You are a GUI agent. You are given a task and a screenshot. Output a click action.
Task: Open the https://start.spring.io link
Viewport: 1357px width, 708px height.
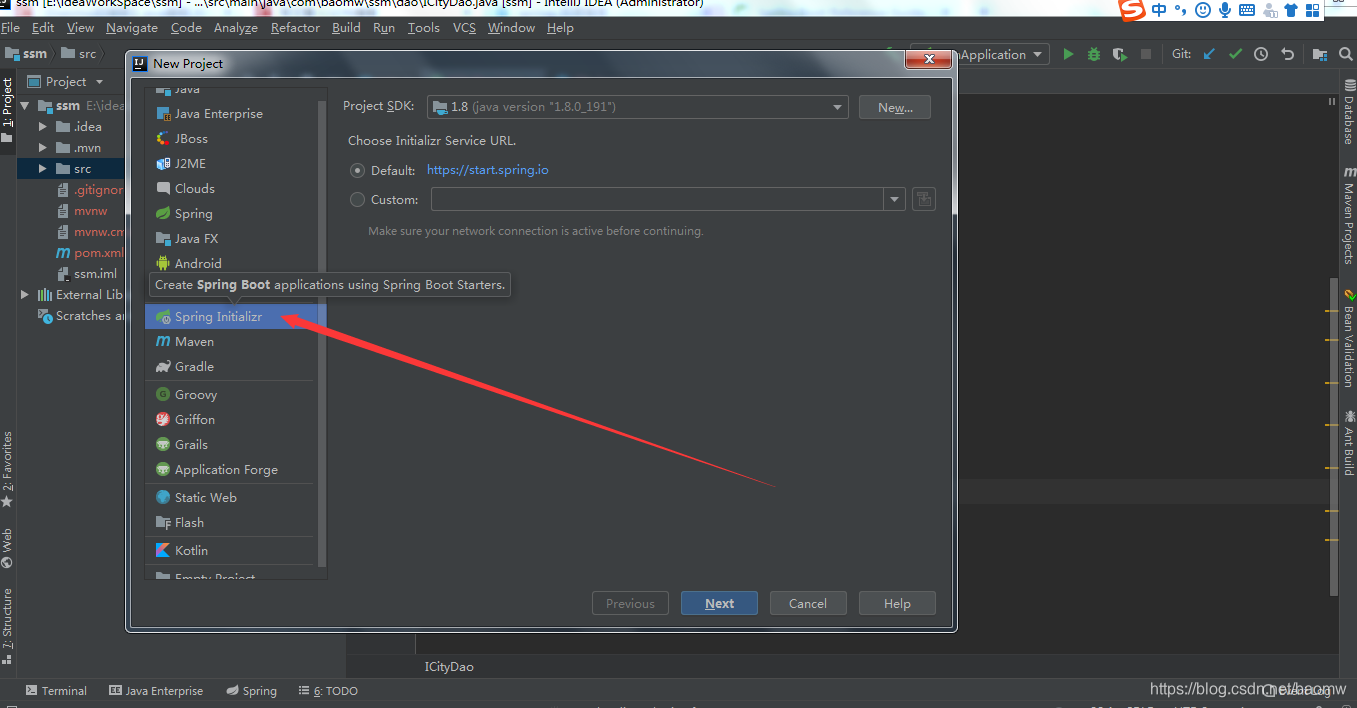487,170
